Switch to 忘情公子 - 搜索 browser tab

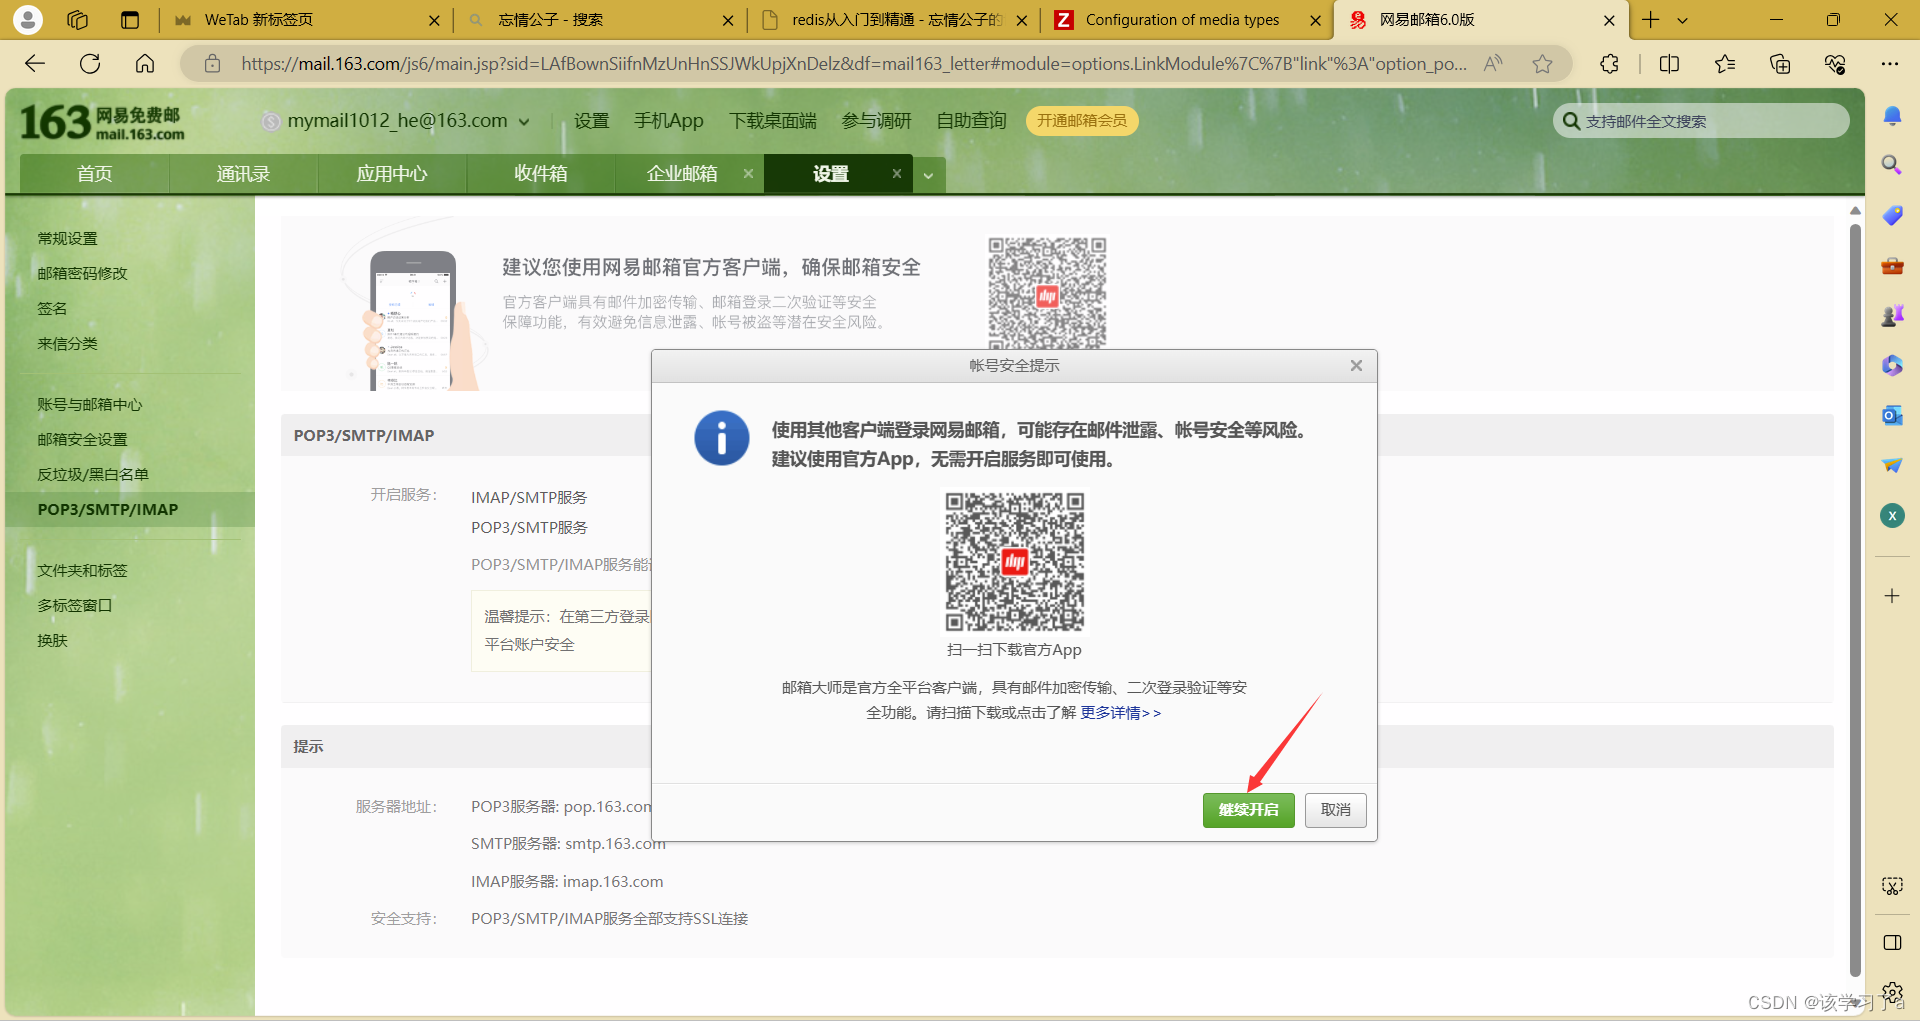[600, 20]
